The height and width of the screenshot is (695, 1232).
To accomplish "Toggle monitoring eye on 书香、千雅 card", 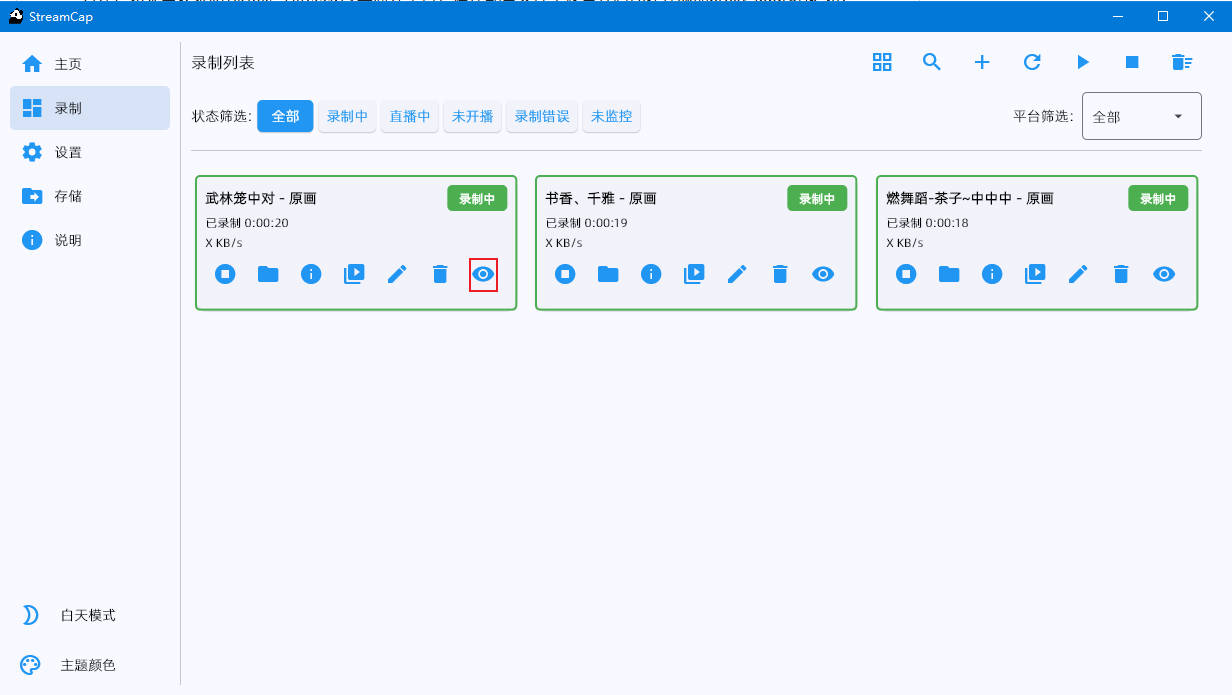I will pyautogui.click(x=823, y=274).
